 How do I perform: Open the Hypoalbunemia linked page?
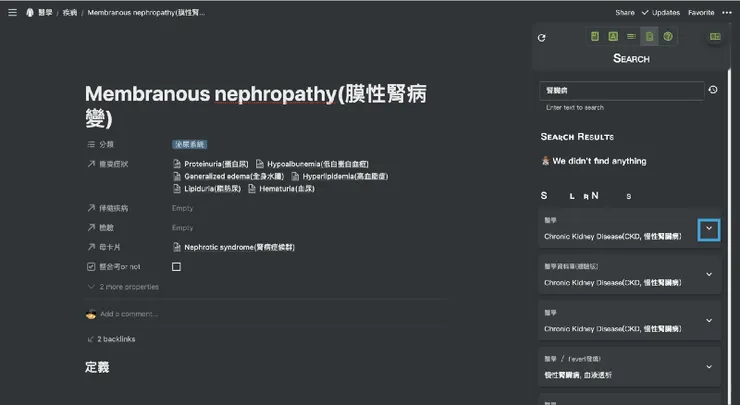pos(312,164)
